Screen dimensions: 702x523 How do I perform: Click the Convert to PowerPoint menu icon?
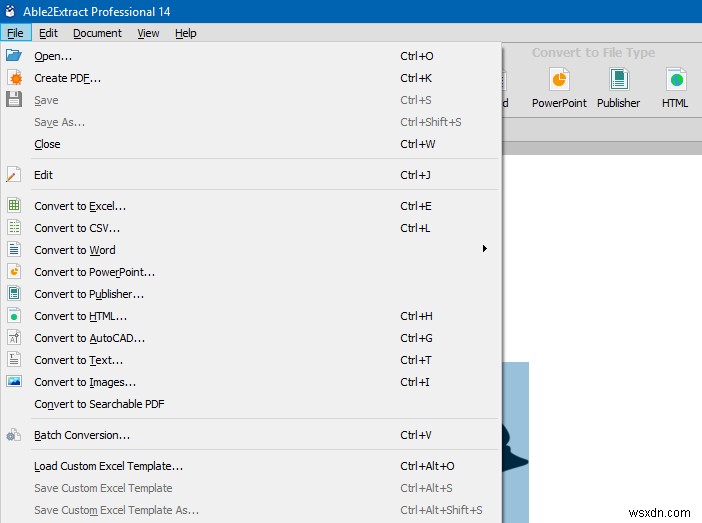14,271
